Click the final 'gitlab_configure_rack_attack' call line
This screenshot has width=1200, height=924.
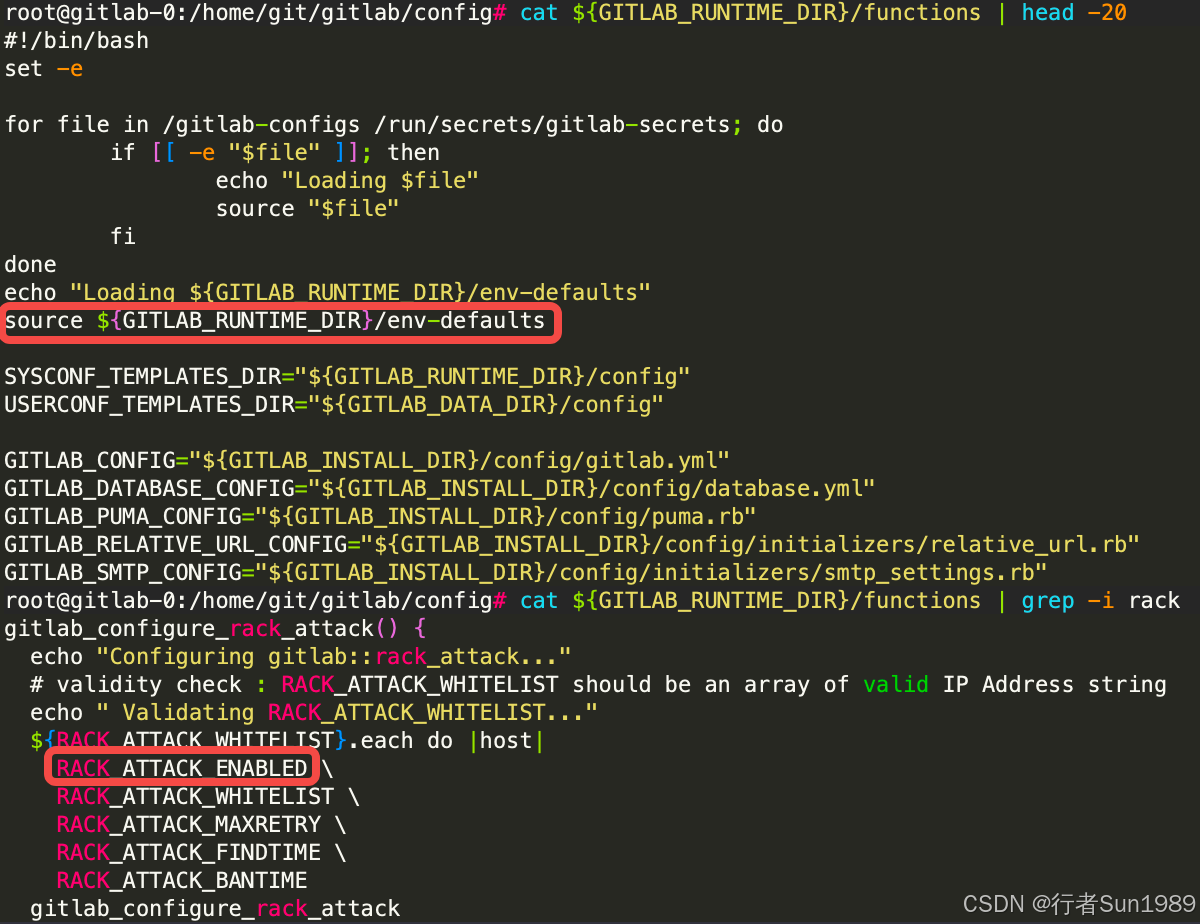pos(215,909)
